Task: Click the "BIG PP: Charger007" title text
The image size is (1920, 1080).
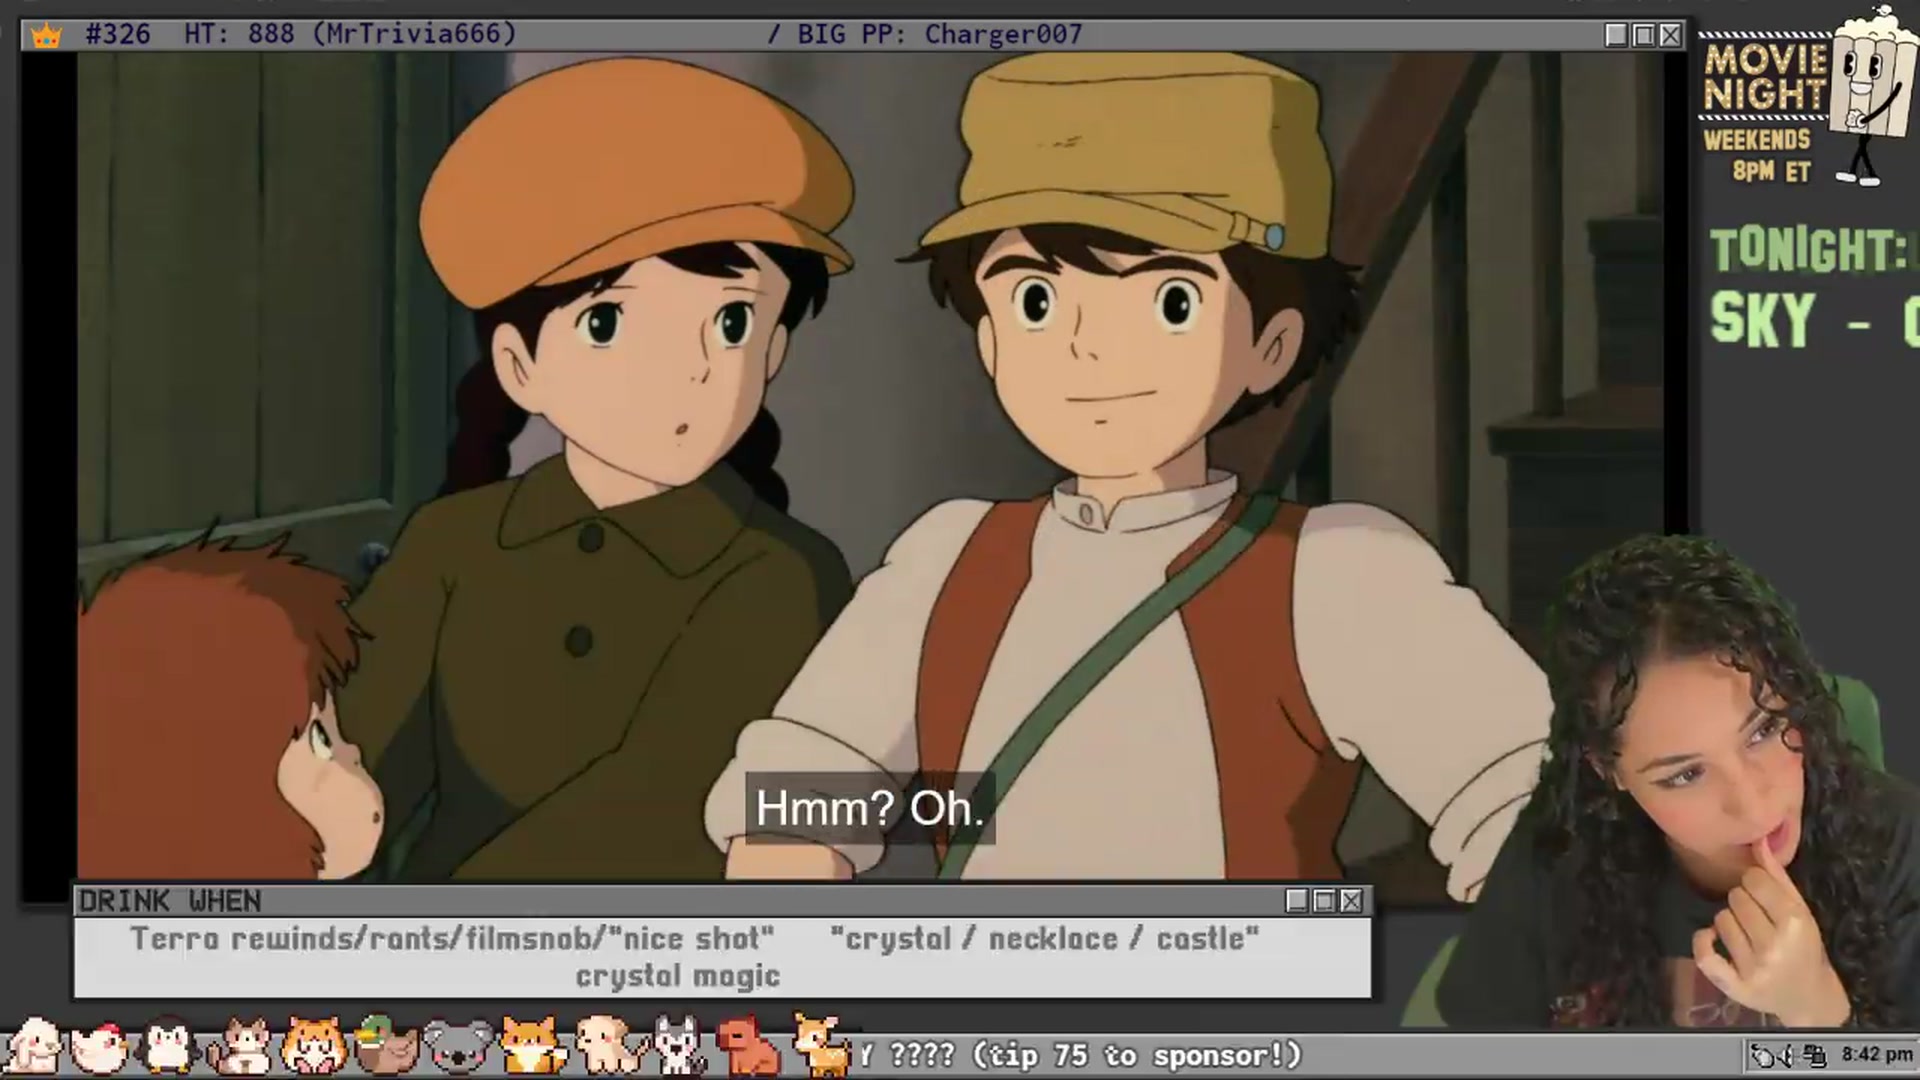Action: pyautogui.click(x=940, y=34)
